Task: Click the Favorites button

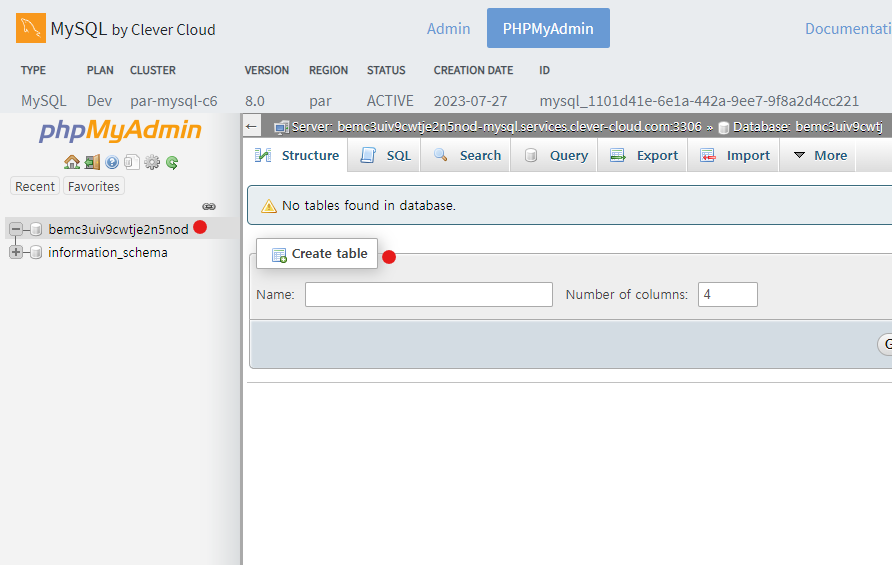Action: (x=94, y=186)
